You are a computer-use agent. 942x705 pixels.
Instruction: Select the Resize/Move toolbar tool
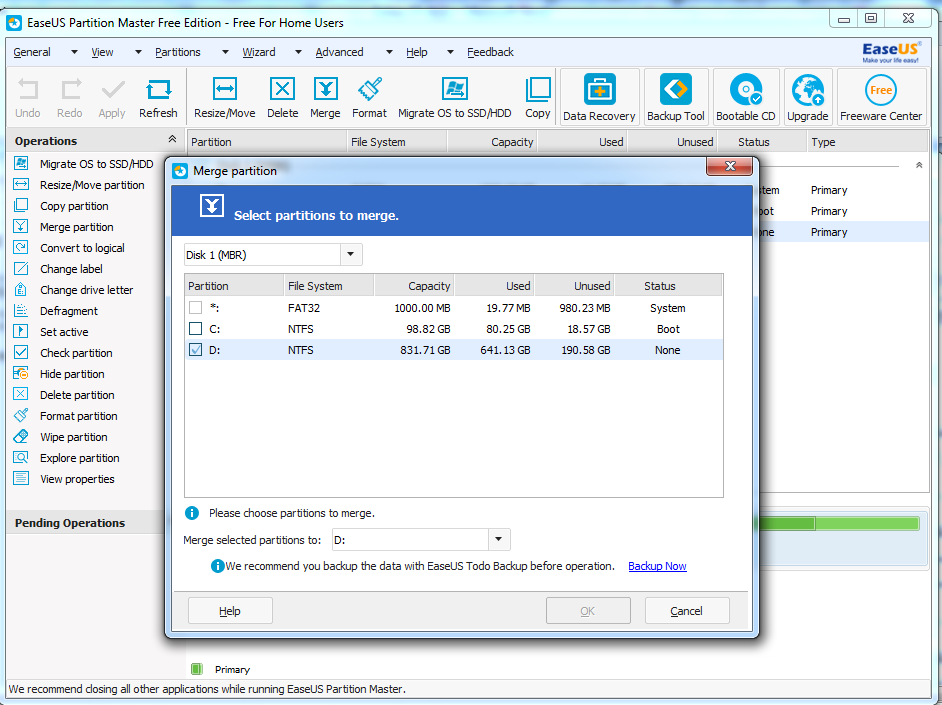(225, 98)
